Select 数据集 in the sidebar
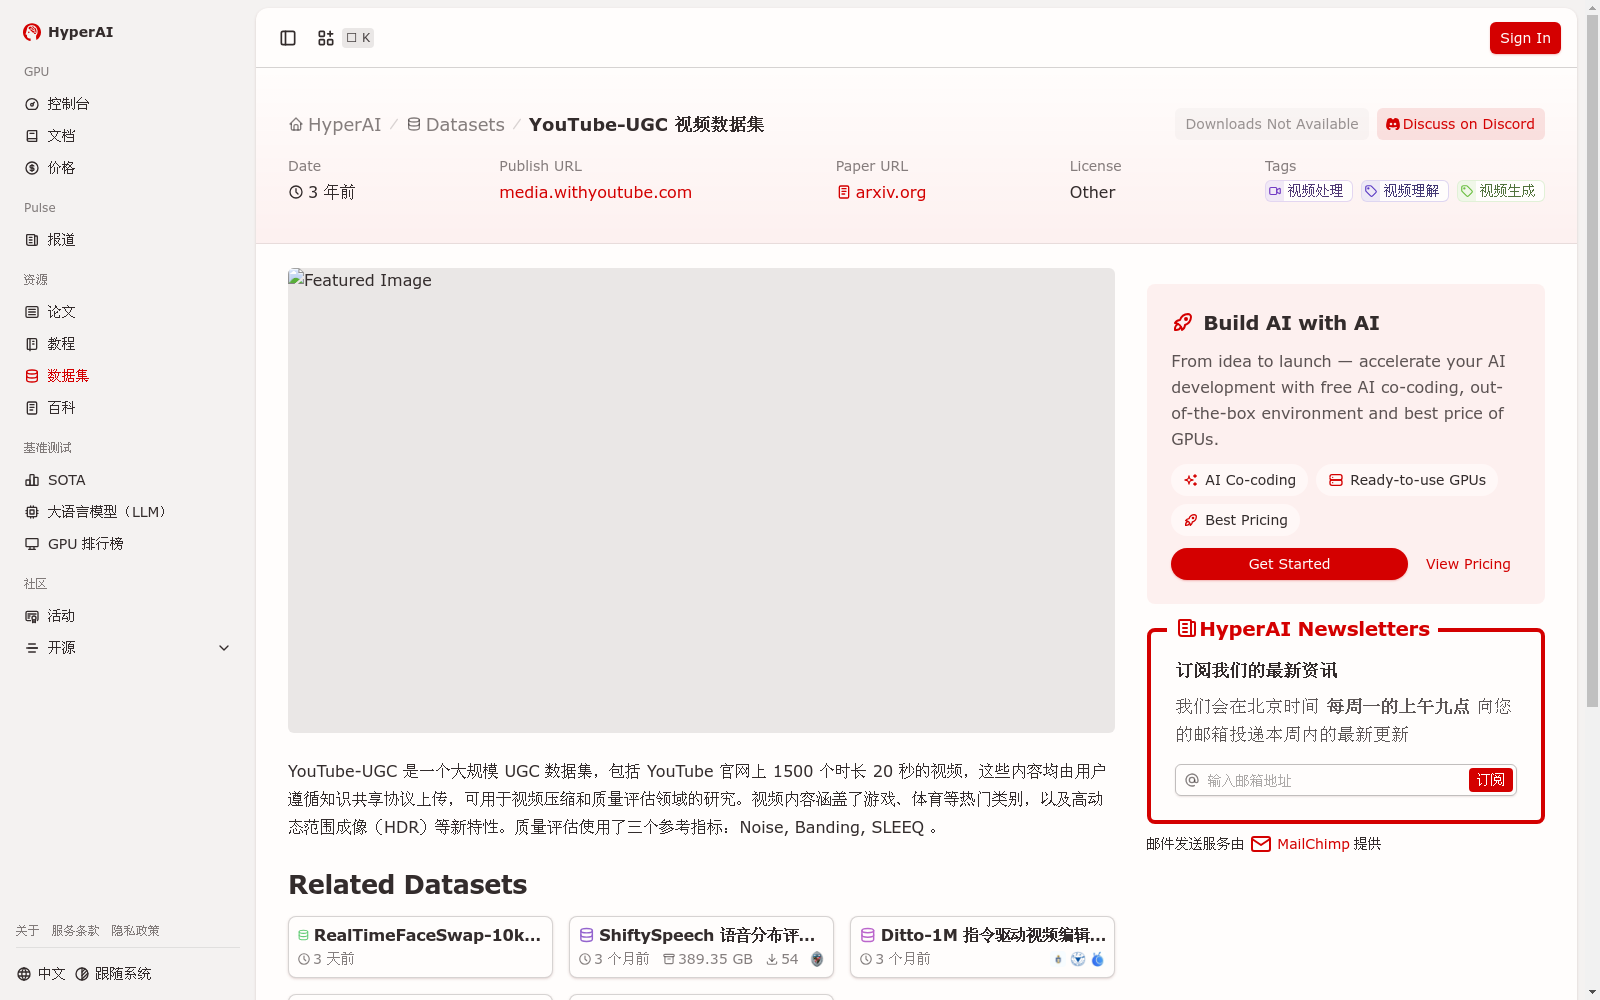Screen dimensions: 1600x1000 128,376
